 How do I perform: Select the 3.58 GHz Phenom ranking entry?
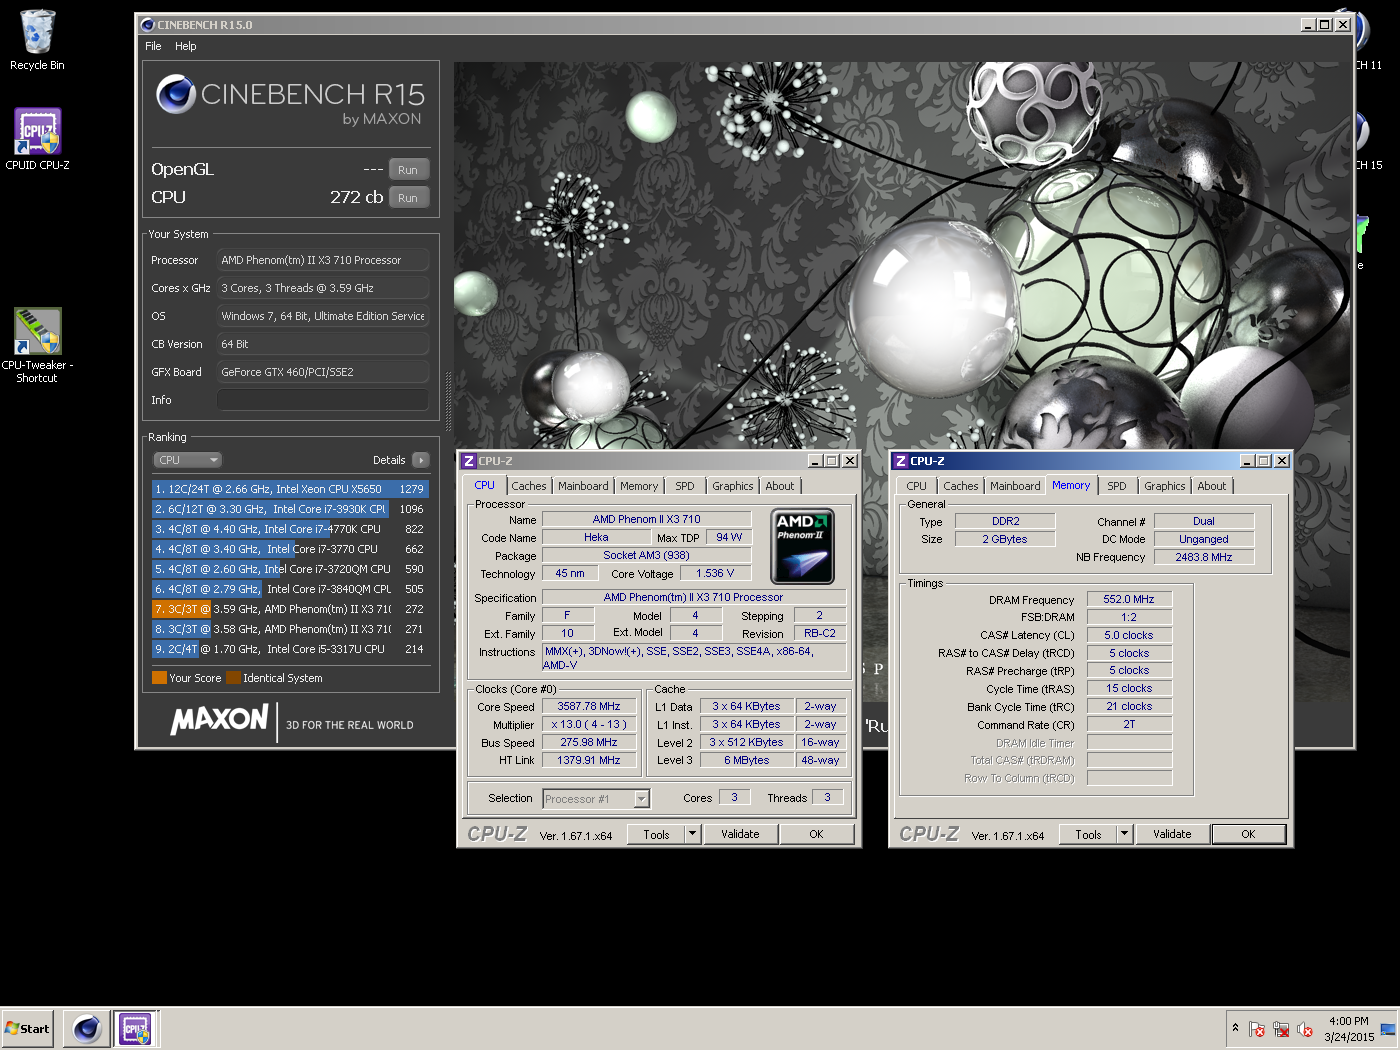click(x=290, y=629)
